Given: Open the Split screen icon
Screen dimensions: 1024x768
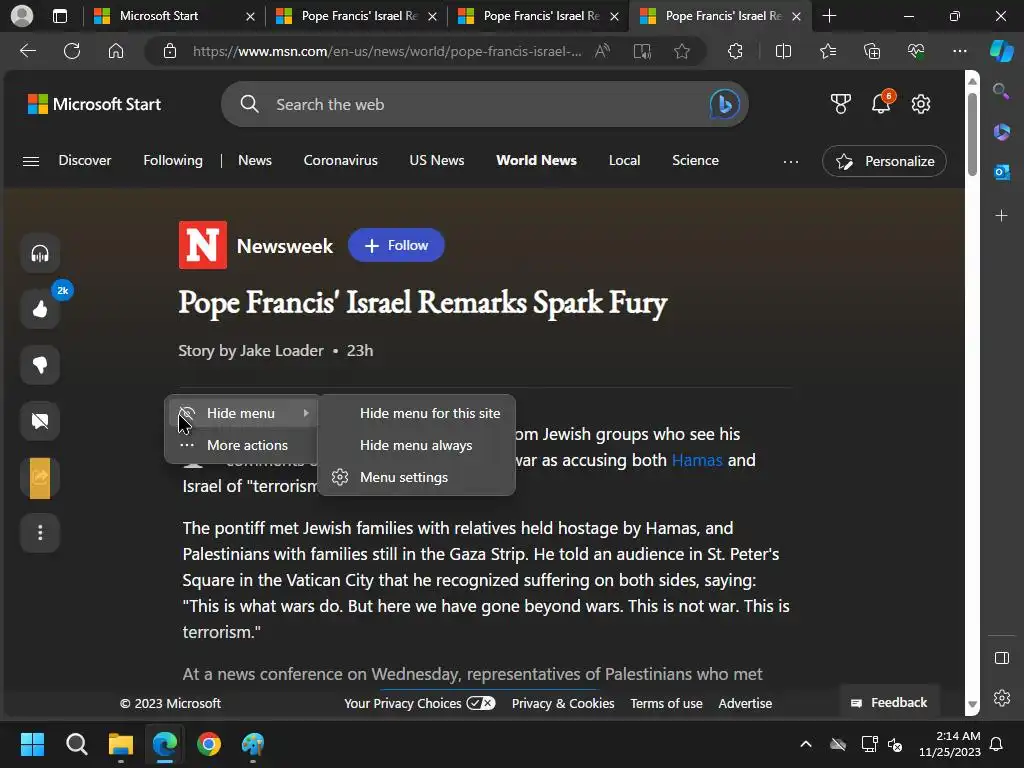Looking at the screenshot, I should pos(783,51).
